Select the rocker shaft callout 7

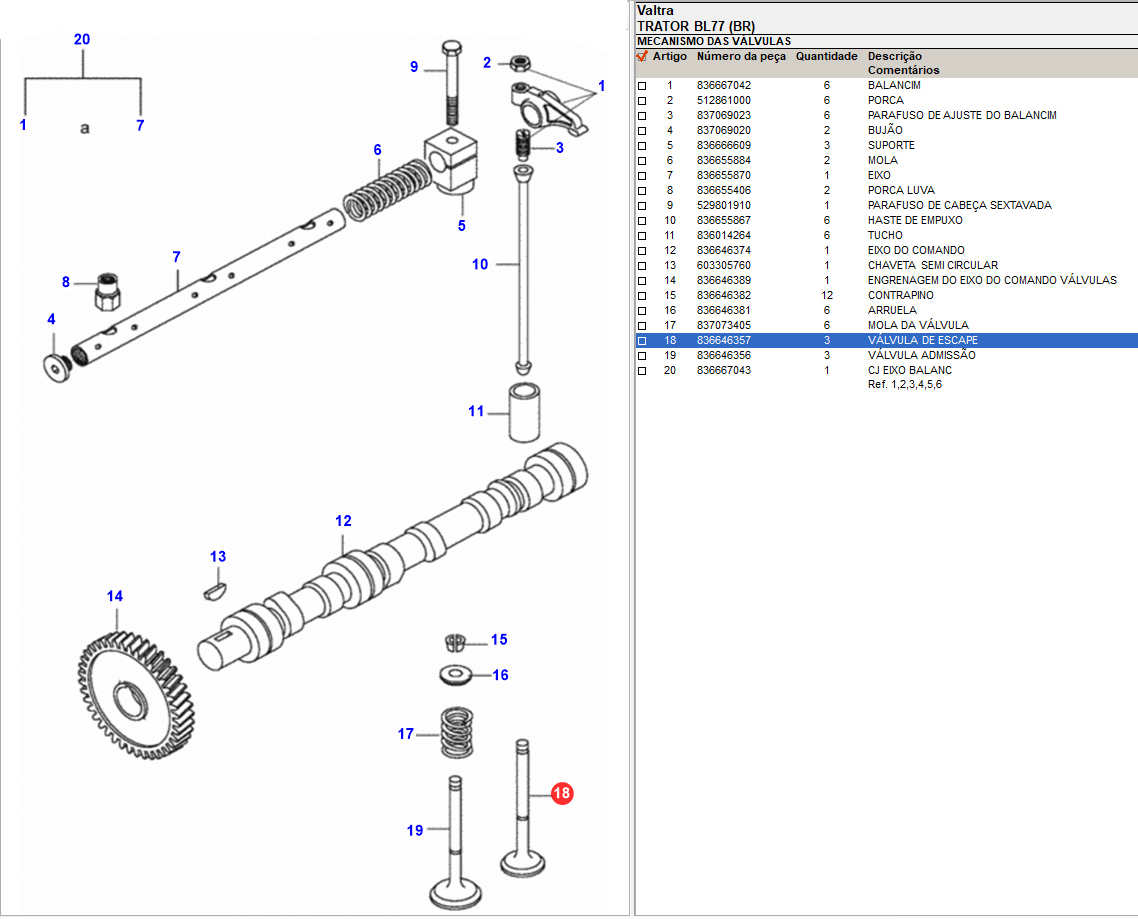[176, 257]
